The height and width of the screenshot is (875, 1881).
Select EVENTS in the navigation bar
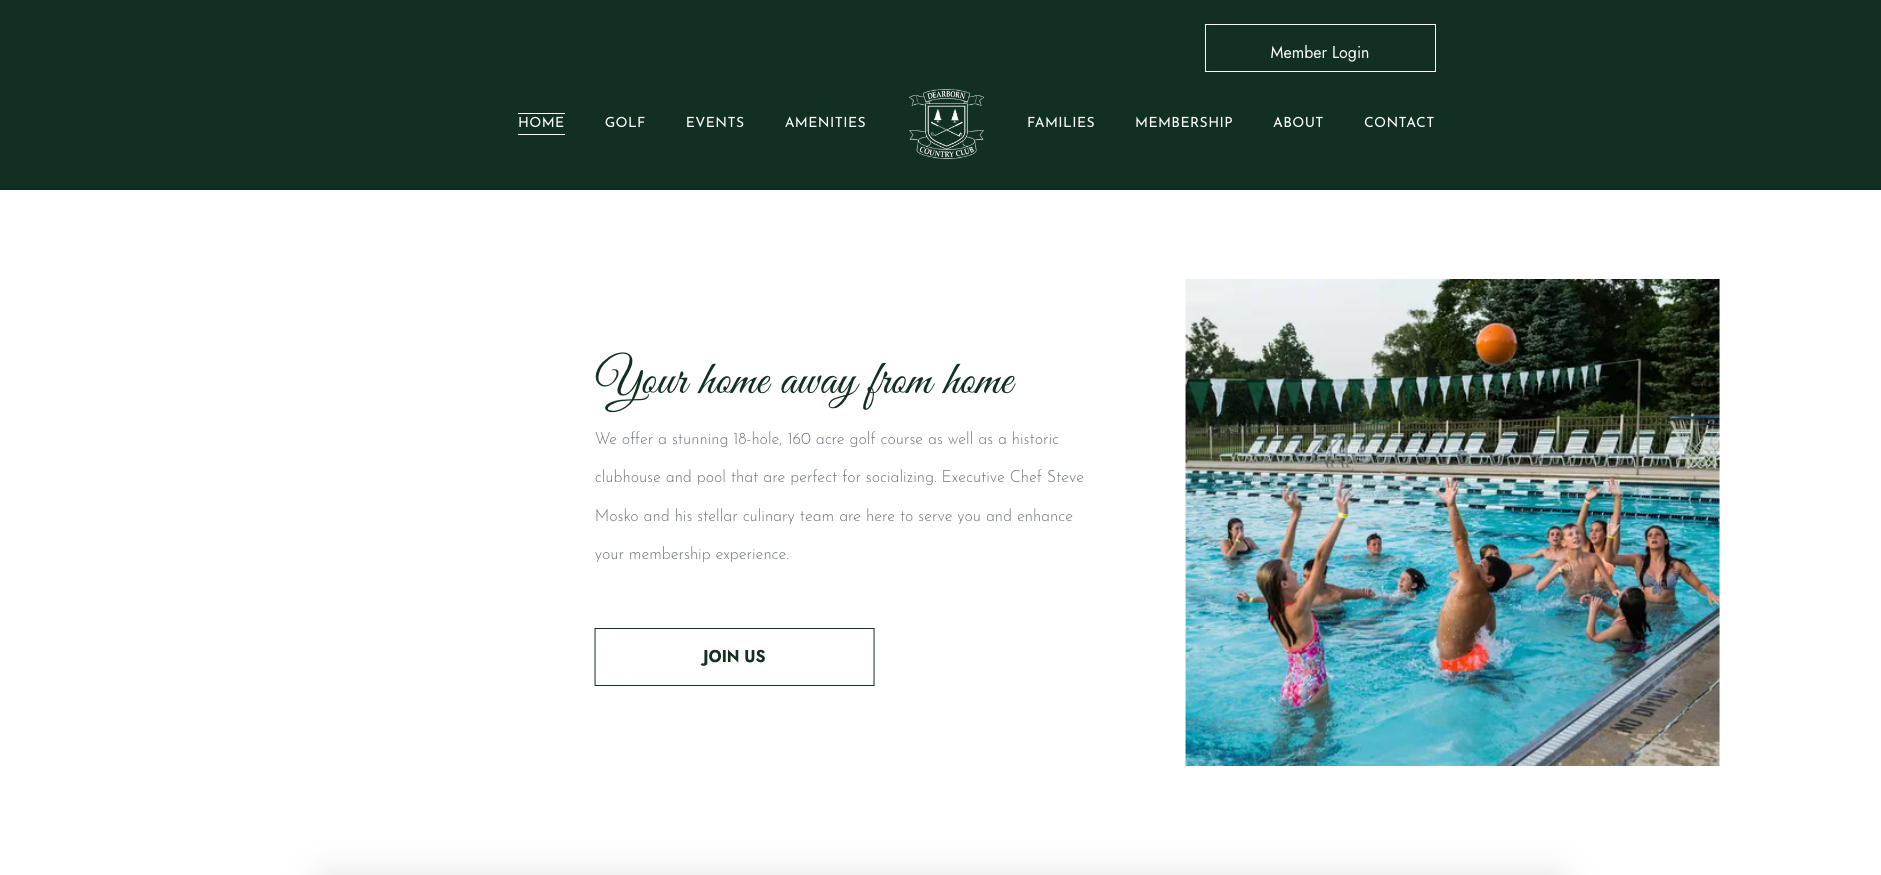(715, 123)
